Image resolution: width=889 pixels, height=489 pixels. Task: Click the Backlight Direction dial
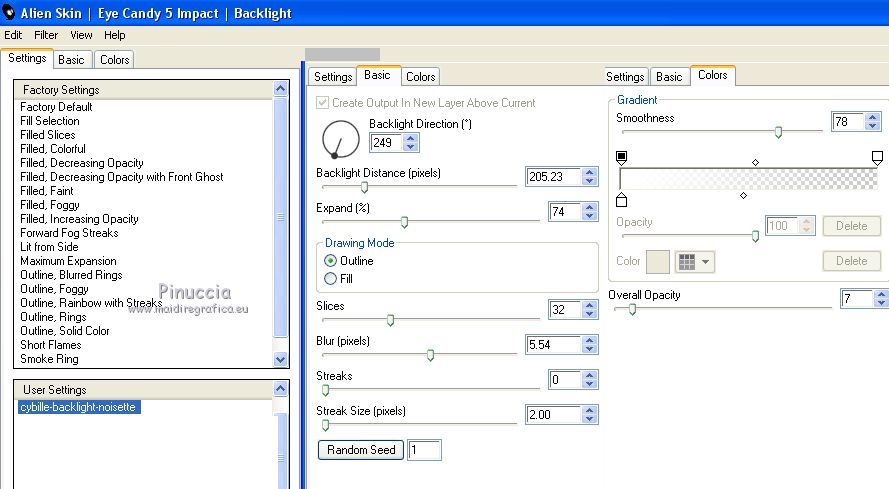click(x=341, y=139)
